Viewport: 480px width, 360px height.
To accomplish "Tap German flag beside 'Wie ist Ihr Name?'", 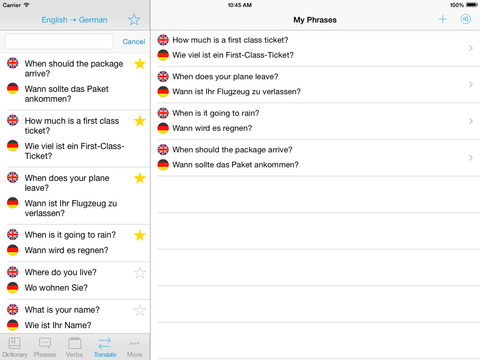I will [13, 325].
